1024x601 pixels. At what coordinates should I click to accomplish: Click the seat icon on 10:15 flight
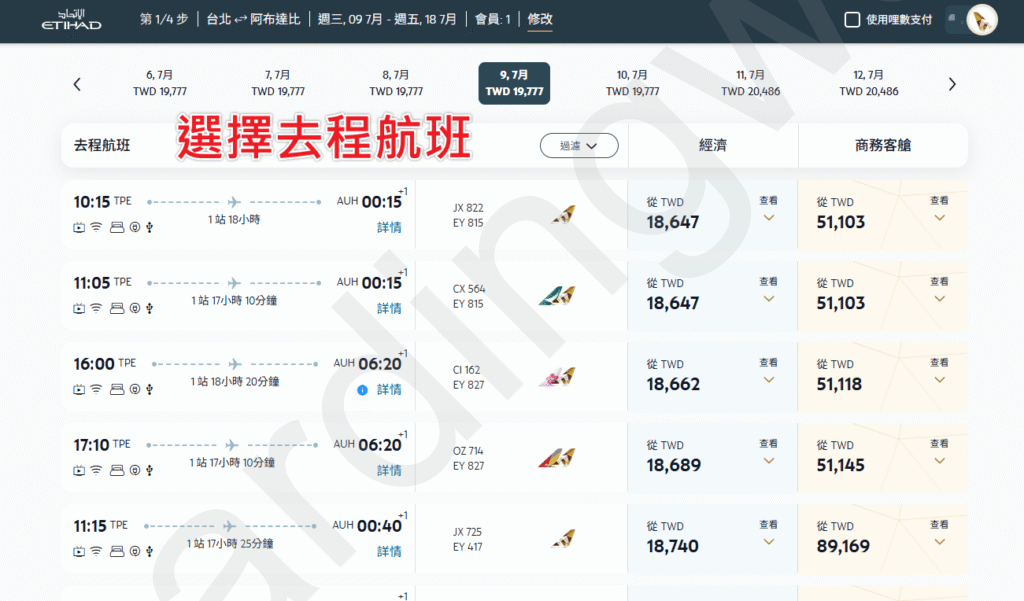coord(117,227)
